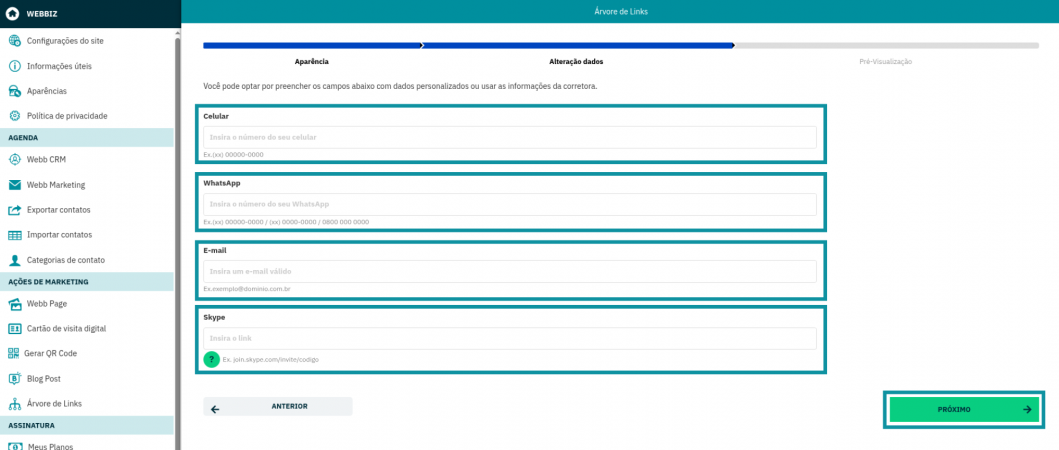Click the Gerar QR Code icon

point(15,353)
